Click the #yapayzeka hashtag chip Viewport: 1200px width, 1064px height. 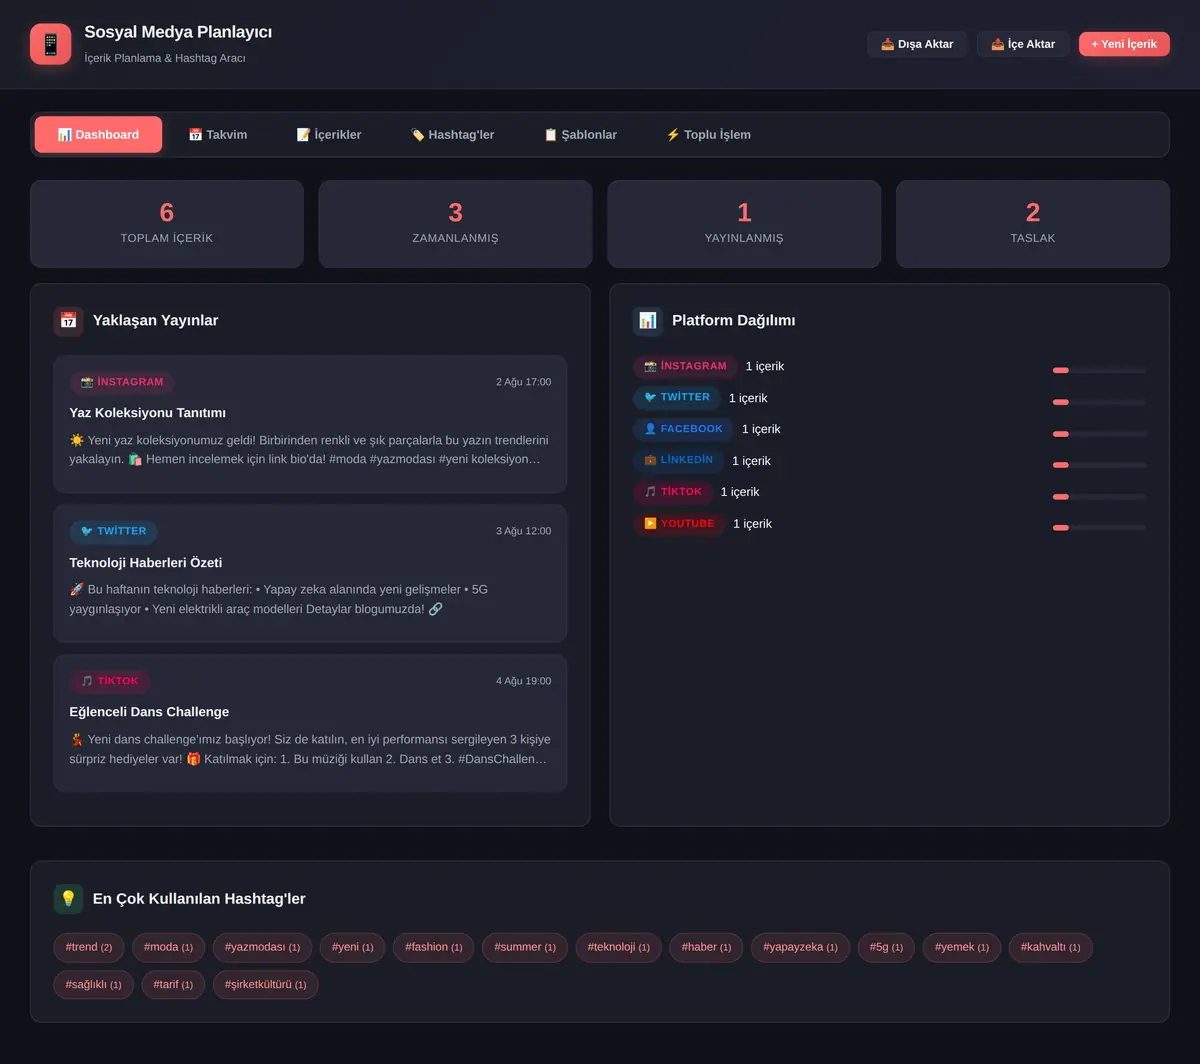point(800,947)
